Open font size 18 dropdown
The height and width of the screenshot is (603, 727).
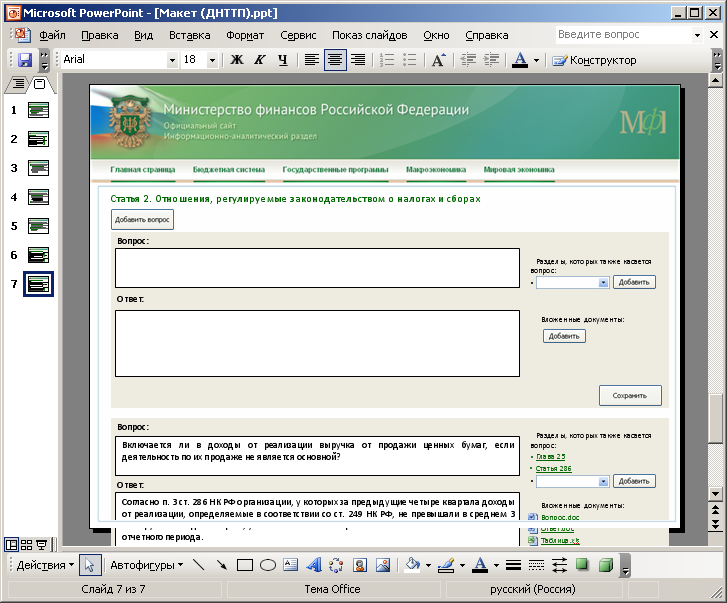pyautogui.click(x=212, y=60)
